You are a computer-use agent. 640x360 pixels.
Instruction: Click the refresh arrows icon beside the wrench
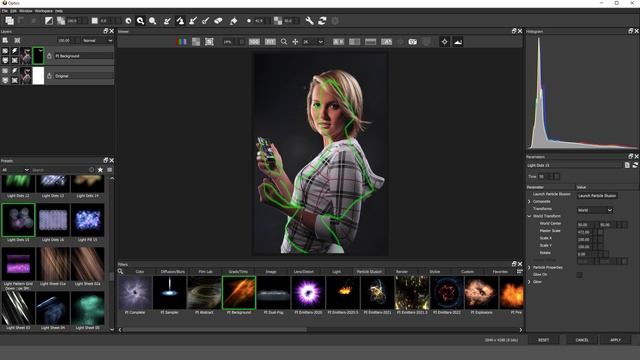322,20
